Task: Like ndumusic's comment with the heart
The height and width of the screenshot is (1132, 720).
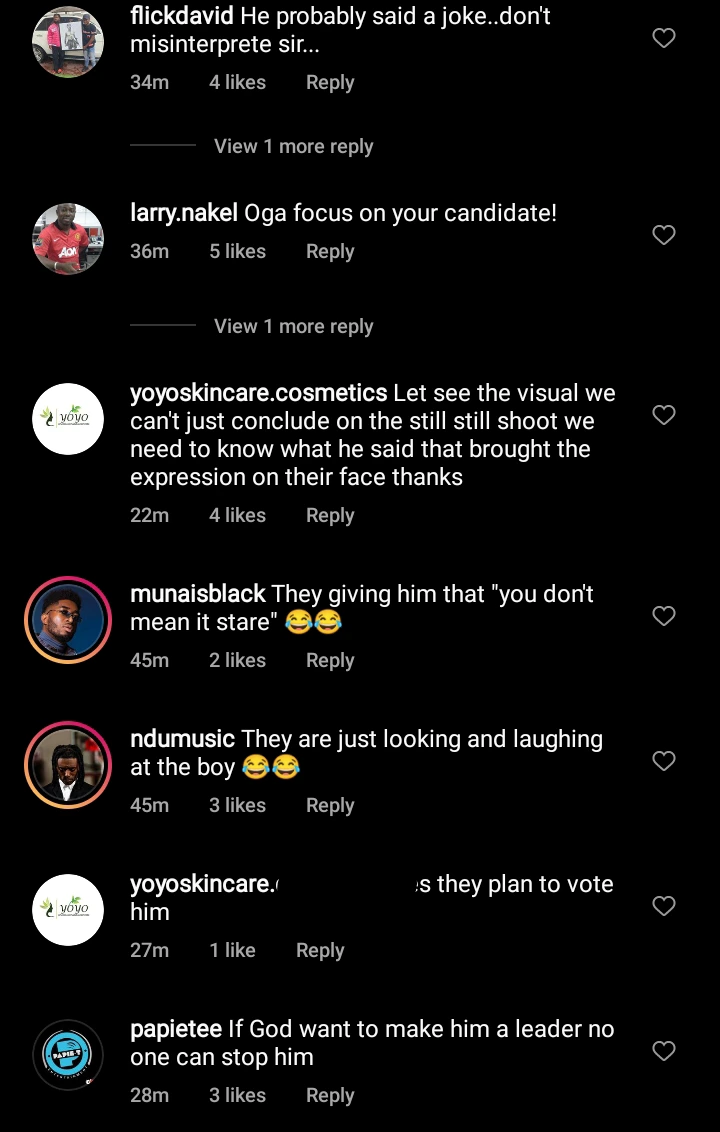Action: pos(664,761)
